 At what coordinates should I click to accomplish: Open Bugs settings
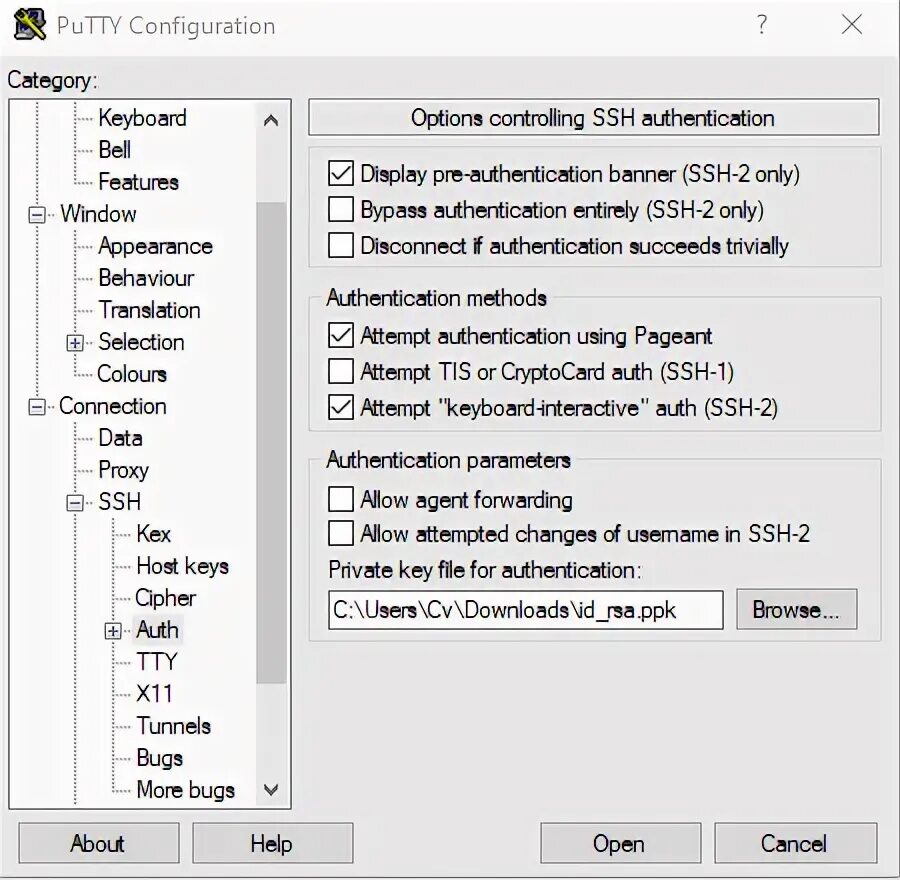click(x=160, y=759)
